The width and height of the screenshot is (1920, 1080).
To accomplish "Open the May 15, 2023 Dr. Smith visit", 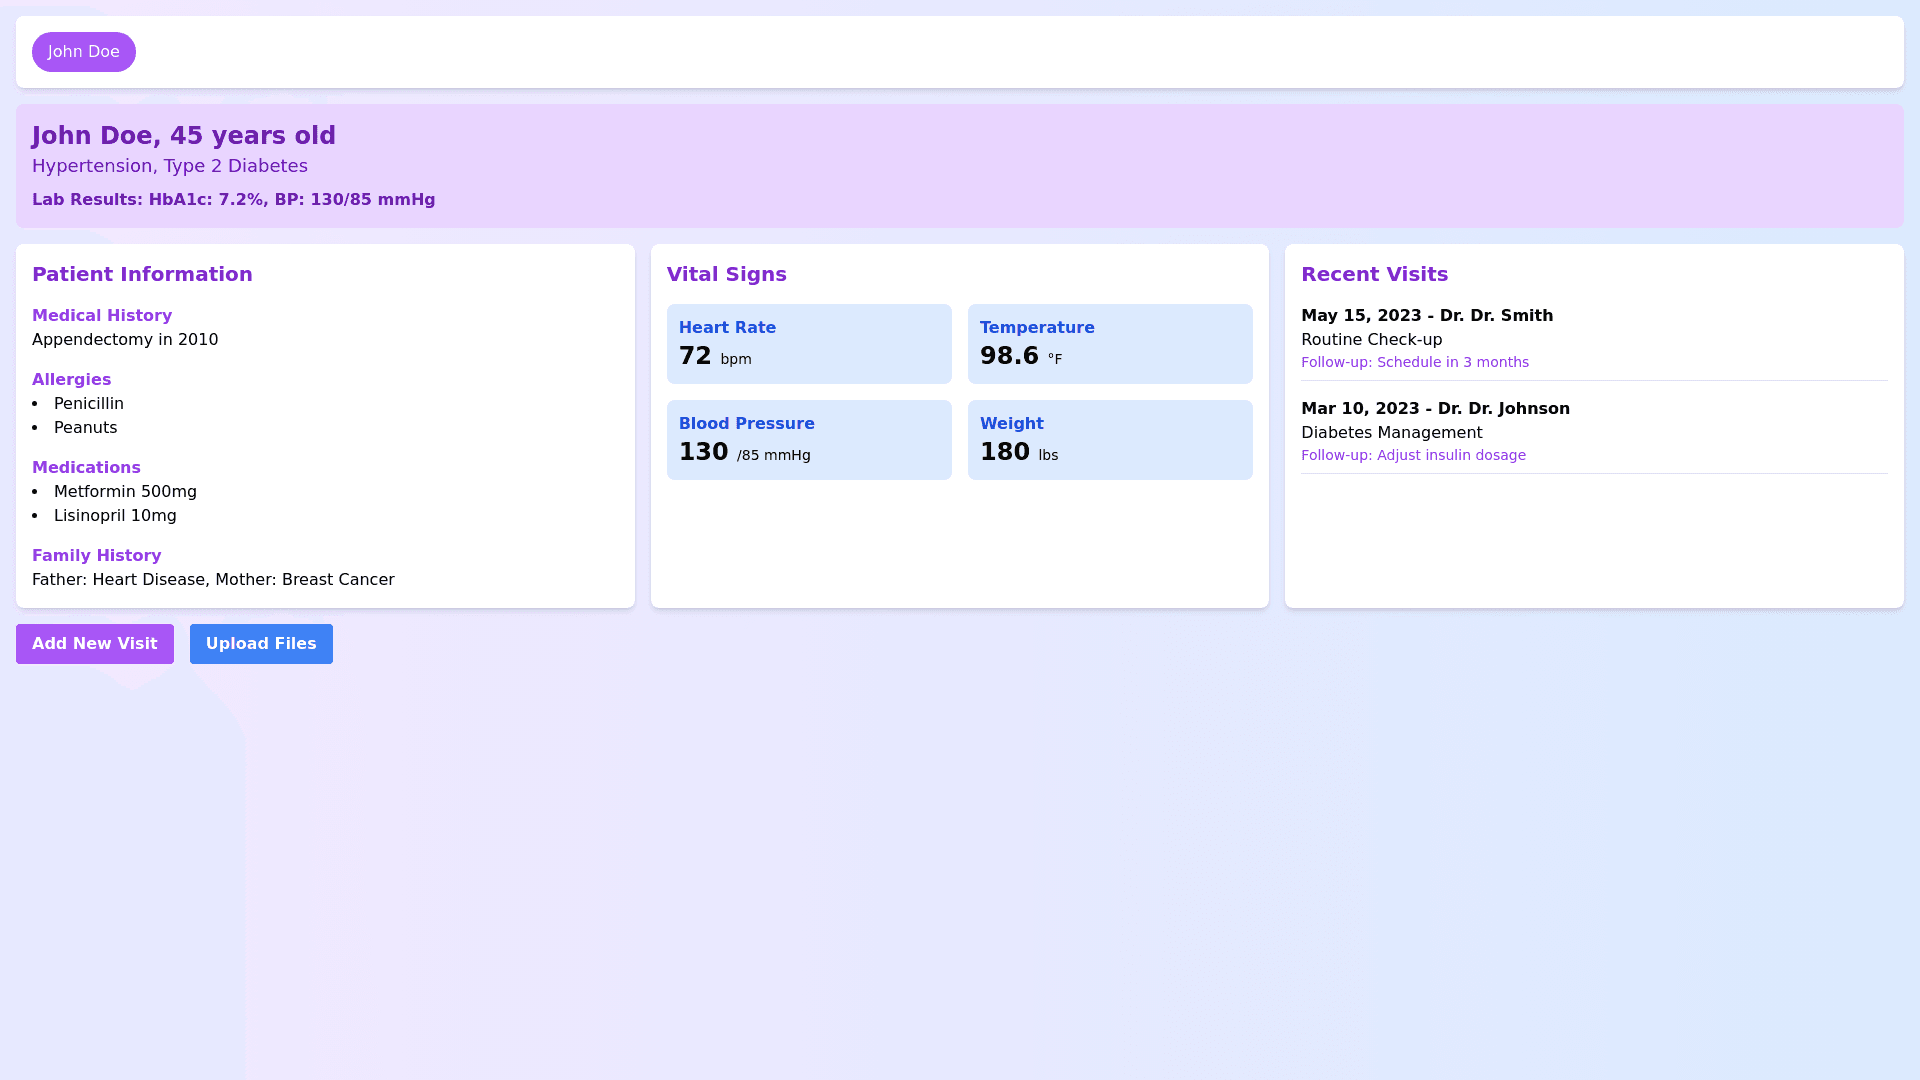I will pyautogui.click(x=1426, y=316).
